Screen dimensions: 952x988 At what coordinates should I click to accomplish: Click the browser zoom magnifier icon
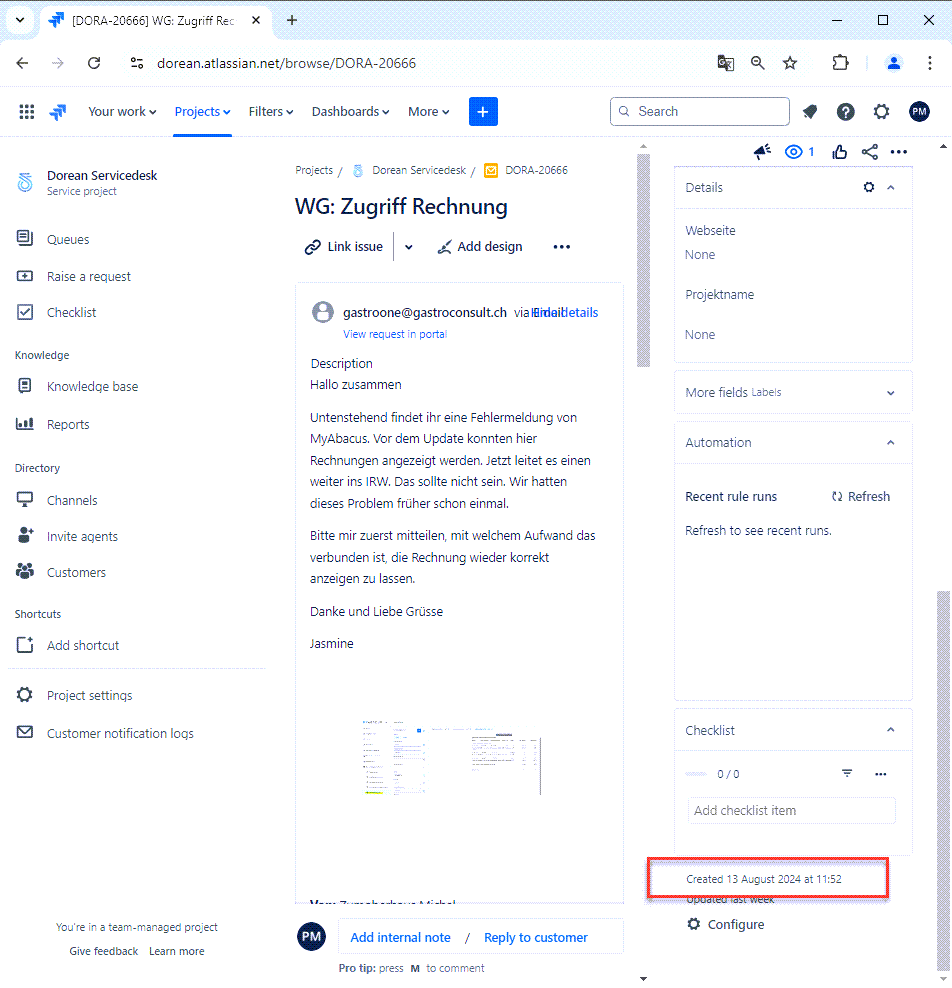758,63
